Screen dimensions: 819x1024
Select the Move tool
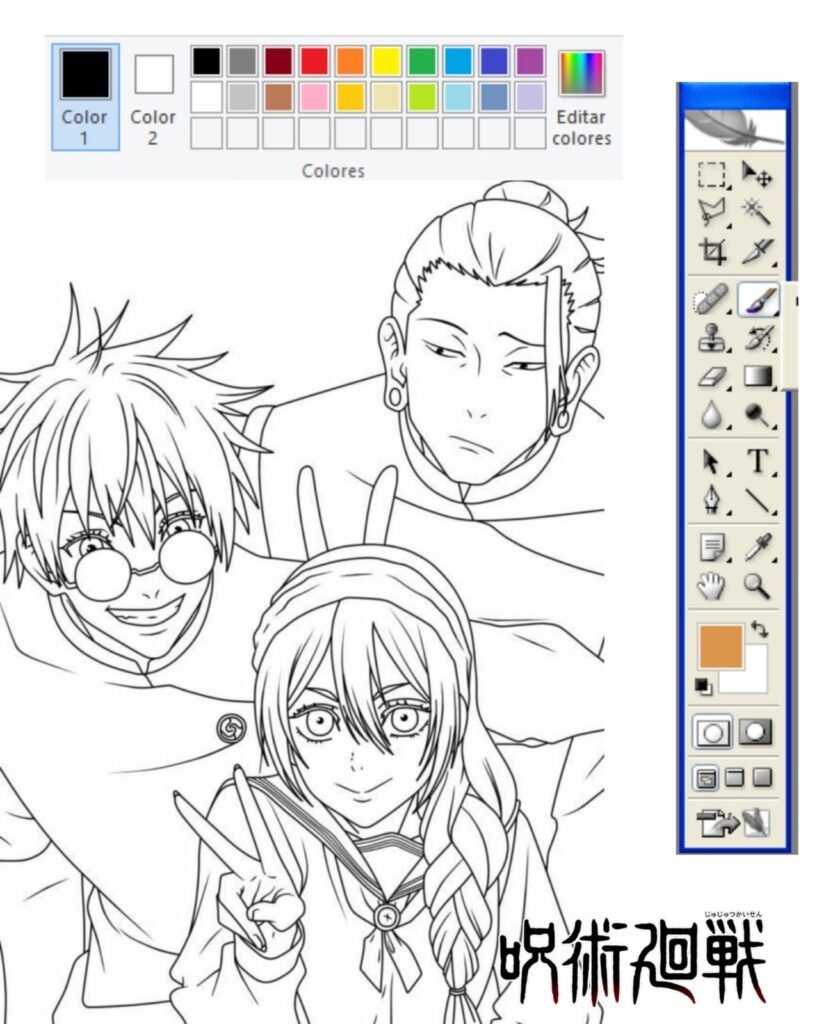[x=757, y=175]
